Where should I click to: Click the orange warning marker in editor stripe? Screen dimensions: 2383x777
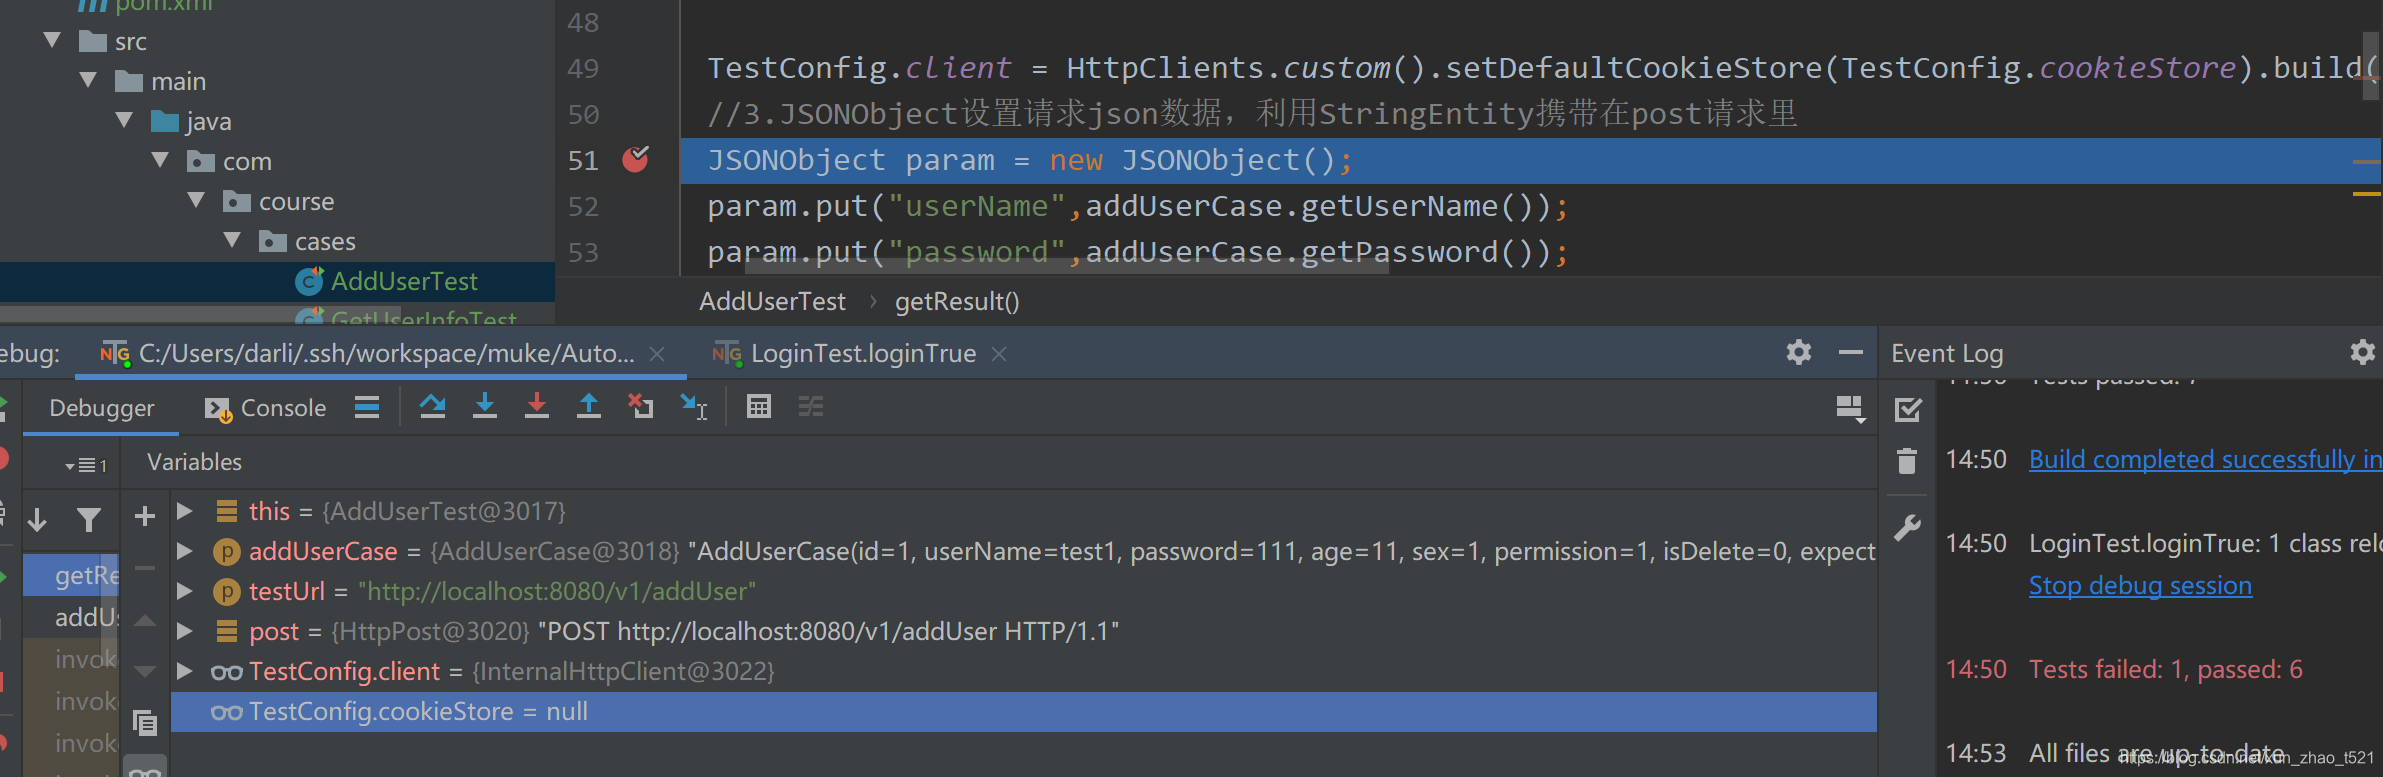(2366, 194)
